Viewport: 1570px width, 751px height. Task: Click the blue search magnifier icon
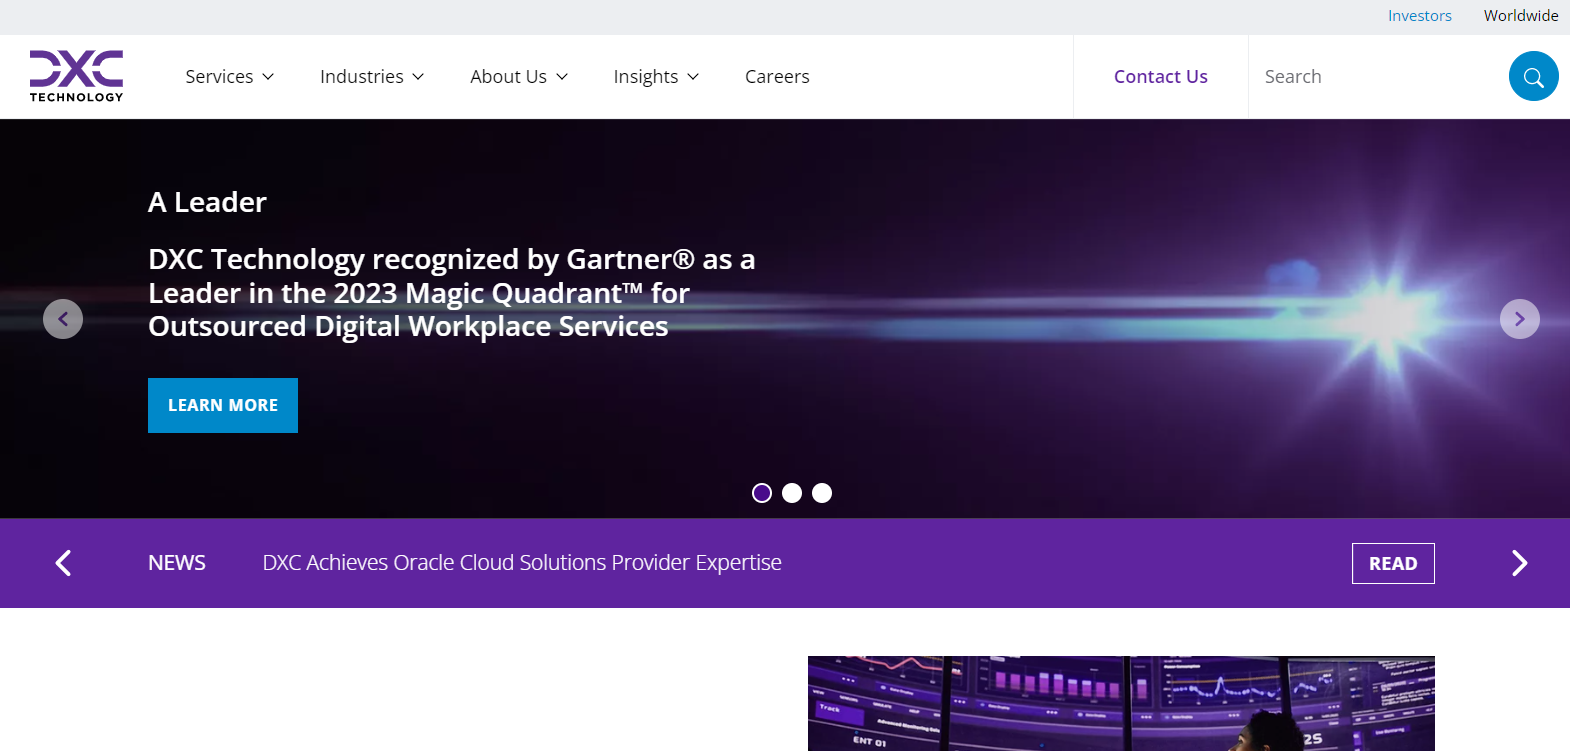(1533, 77)
